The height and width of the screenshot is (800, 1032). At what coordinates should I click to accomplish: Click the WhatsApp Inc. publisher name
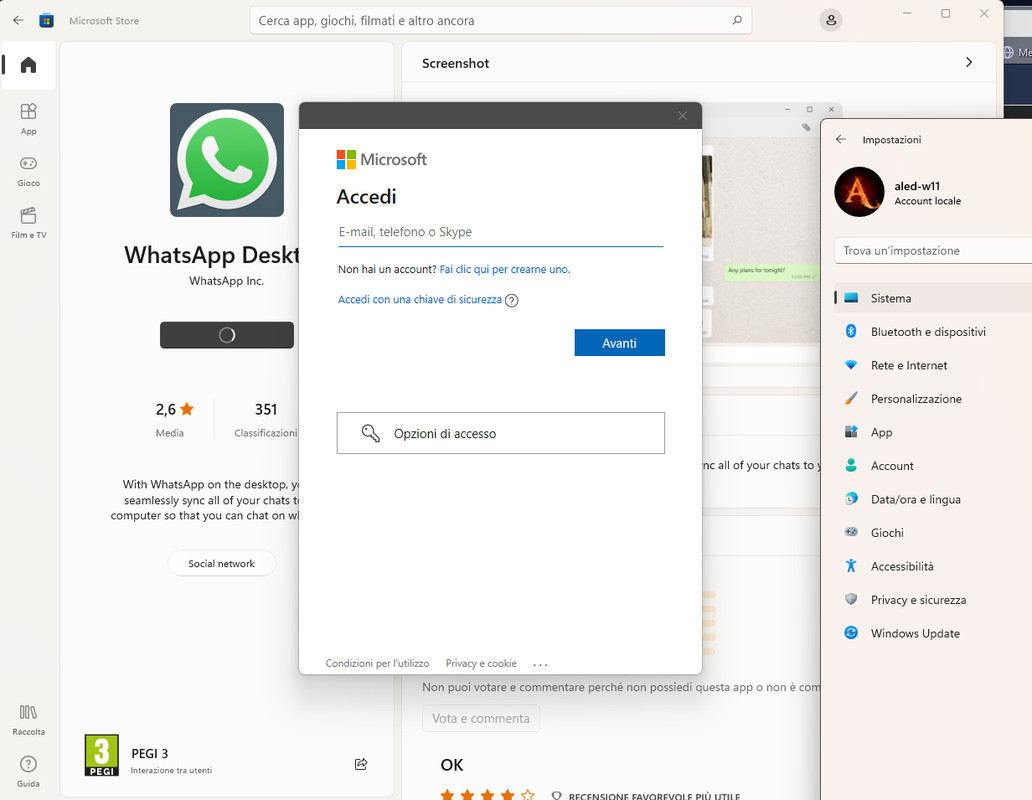coord(226,281)
